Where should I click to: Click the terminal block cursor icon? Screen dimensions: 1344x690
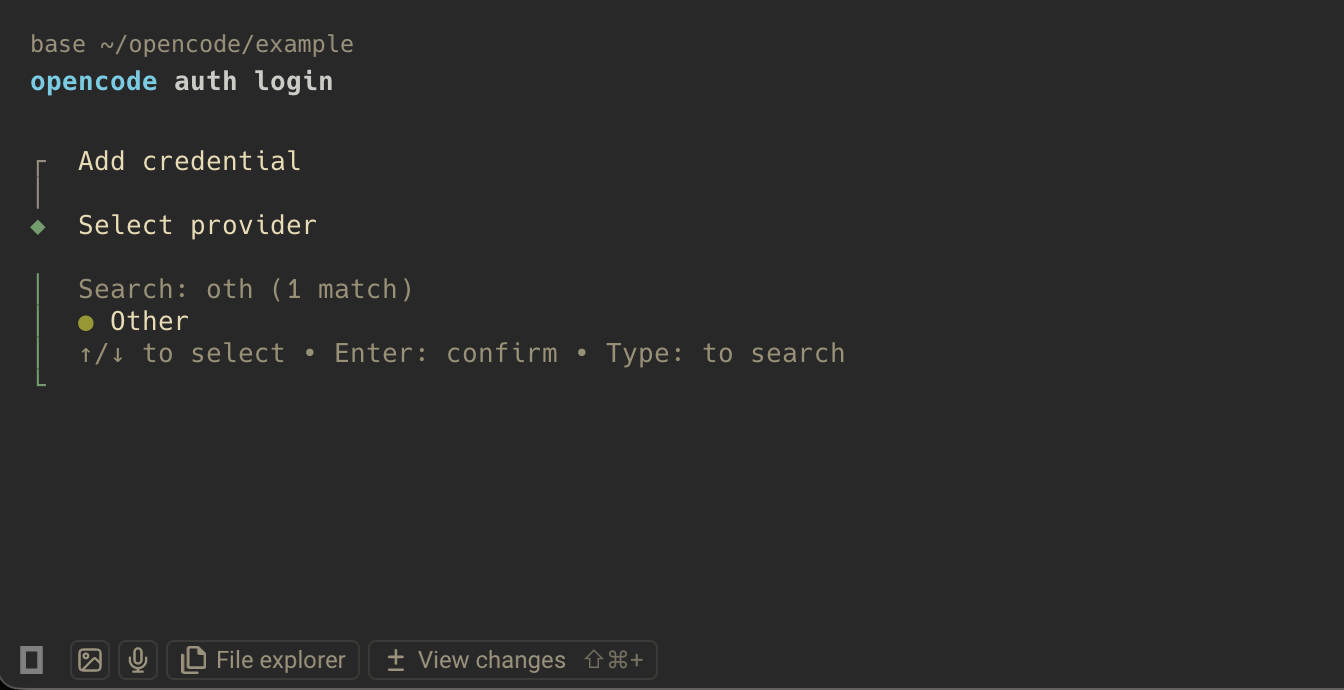[x=32, y=660]
